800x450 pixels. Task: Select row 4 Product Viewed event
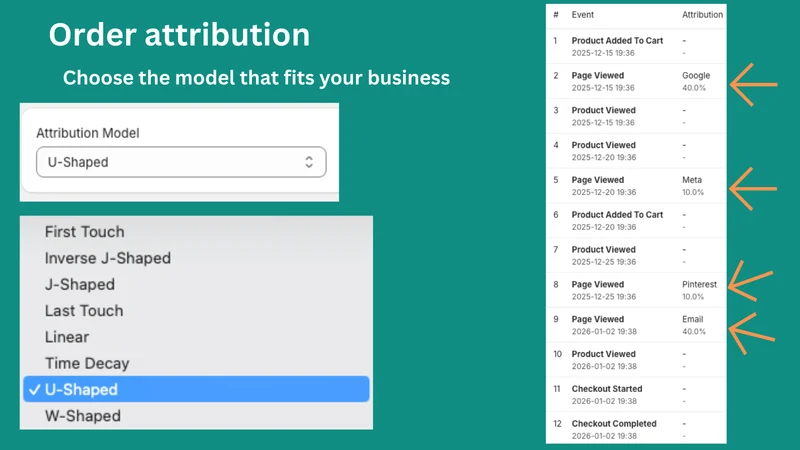pyautogui.click(x=636, y=151)
